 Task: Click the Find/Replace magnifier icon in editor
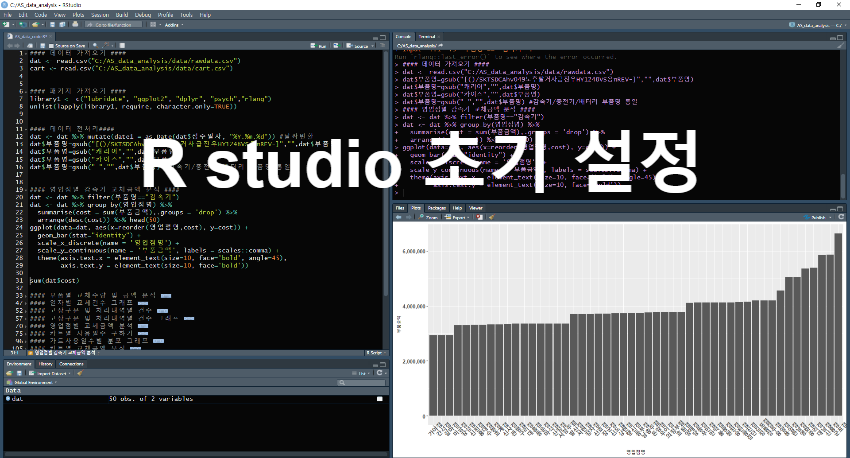click(x=95, y=46)
